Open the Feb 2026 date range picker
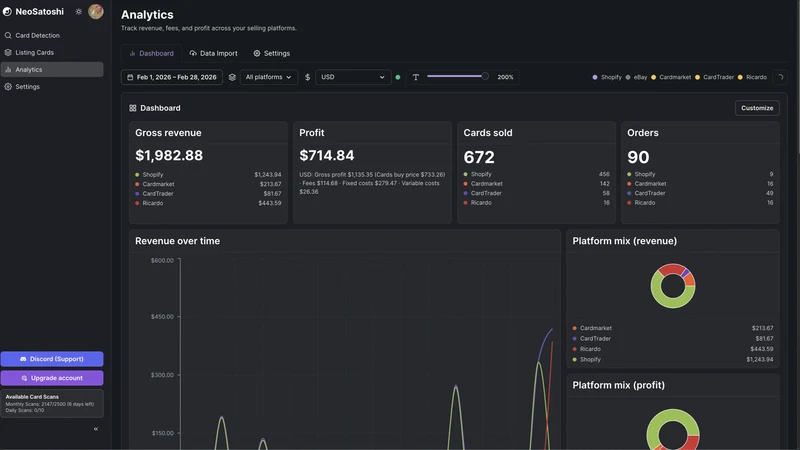Viewport: 800px width, 450px height. (172, 77)
